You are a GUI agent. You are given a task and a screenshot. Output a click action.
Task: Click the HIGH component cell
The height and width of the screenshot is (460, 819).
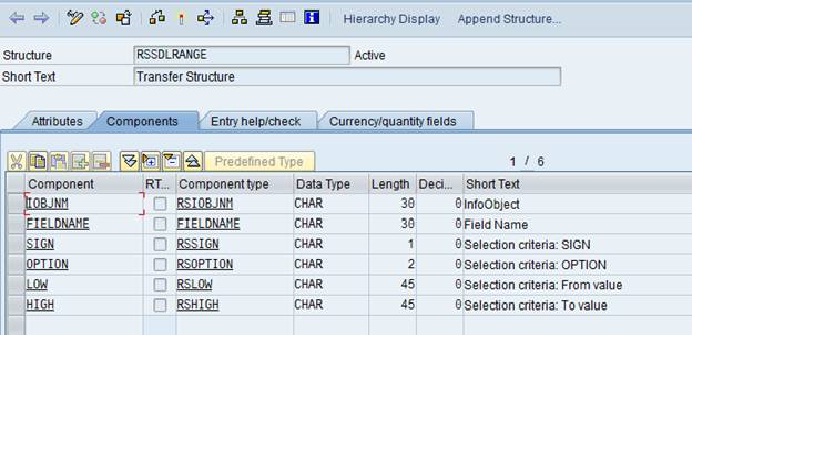point(84,305)
